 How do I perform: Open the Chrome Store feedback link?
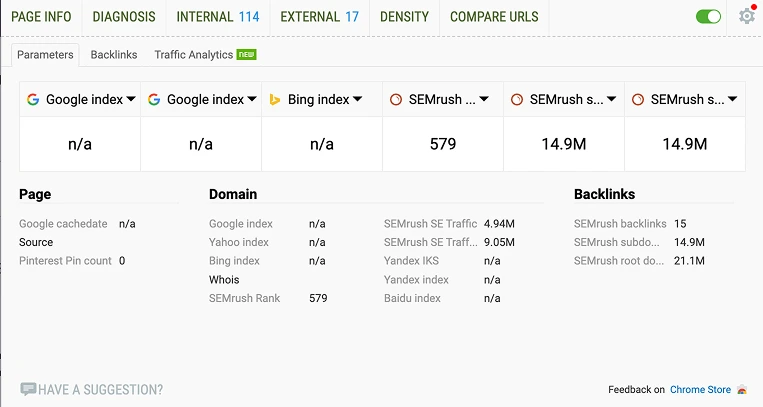[700, 390]
